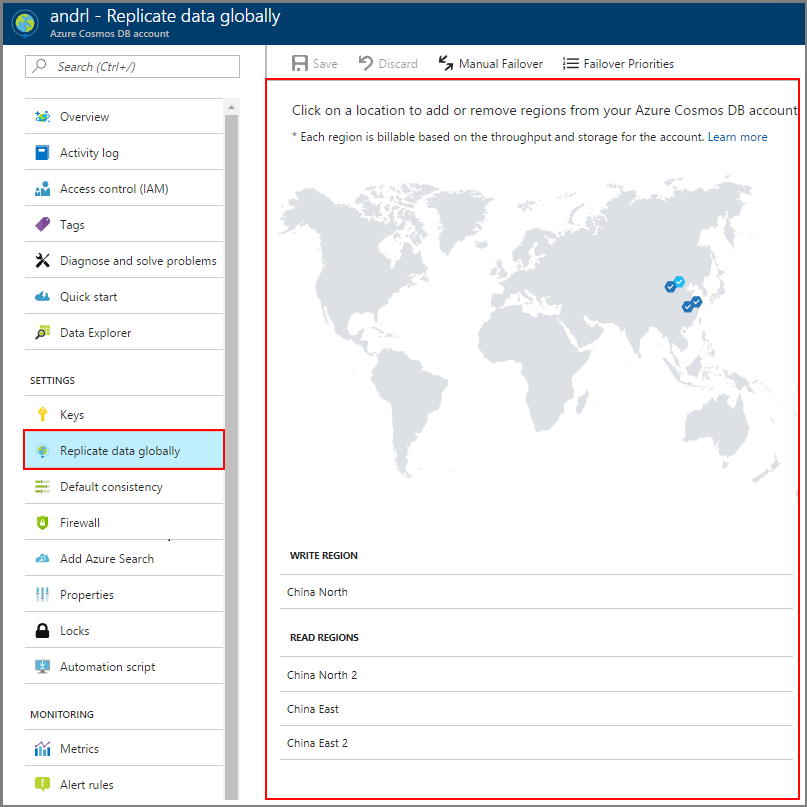This screenshot has height=807, width=807.
Task: Click the Firewall shield icon
Action: click(42, 523)
